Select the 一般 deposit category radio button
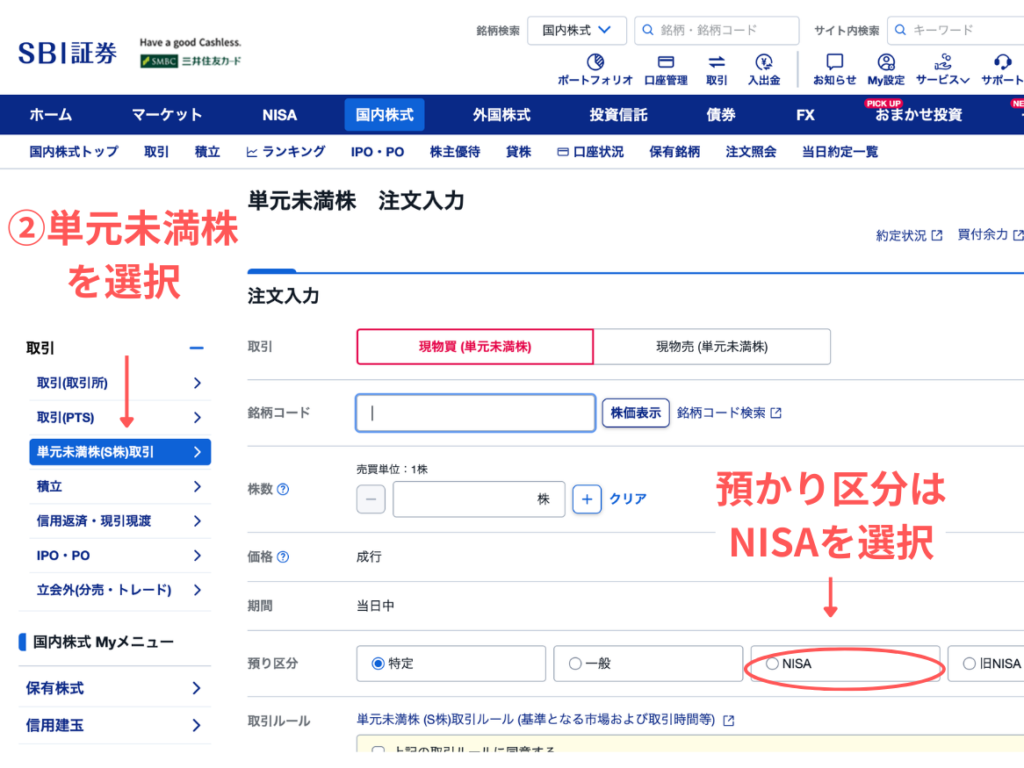Image resolution: width=1024 pixels, height=768 pixels. (576, 663)
